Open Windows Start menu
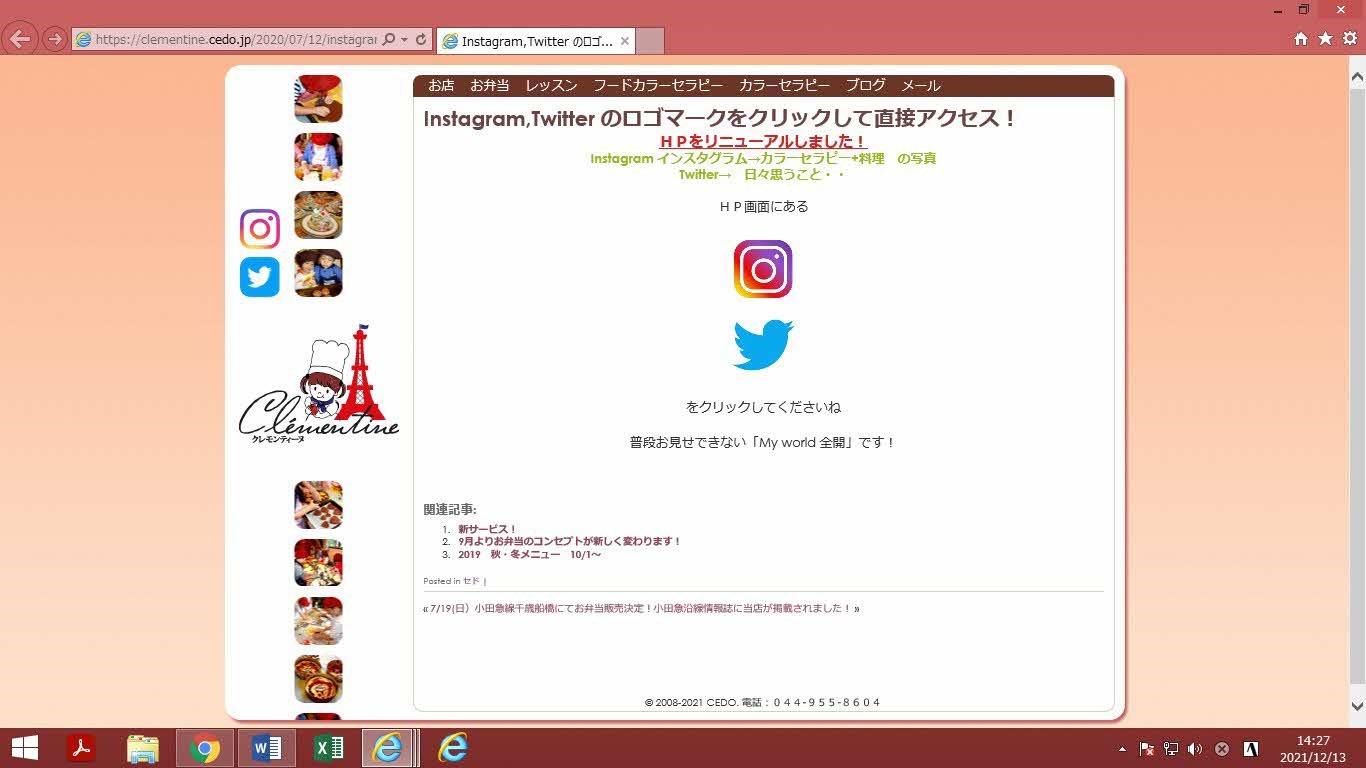 pyautogui.click(x=24, y=748)
